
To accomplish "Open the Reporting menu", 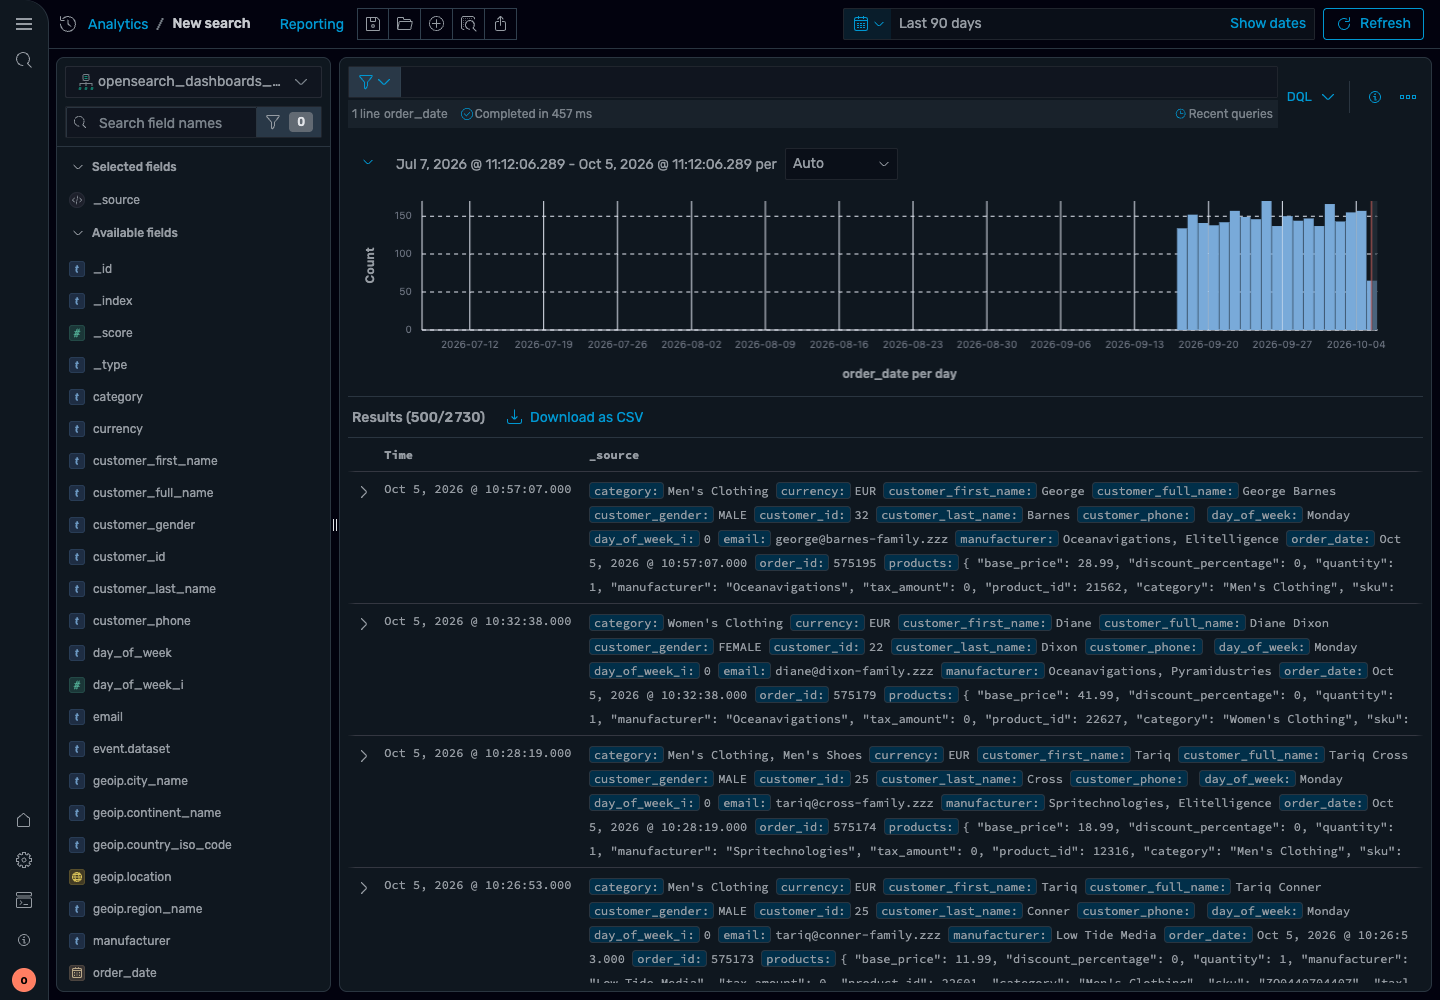I will click(x=312, y=24).
